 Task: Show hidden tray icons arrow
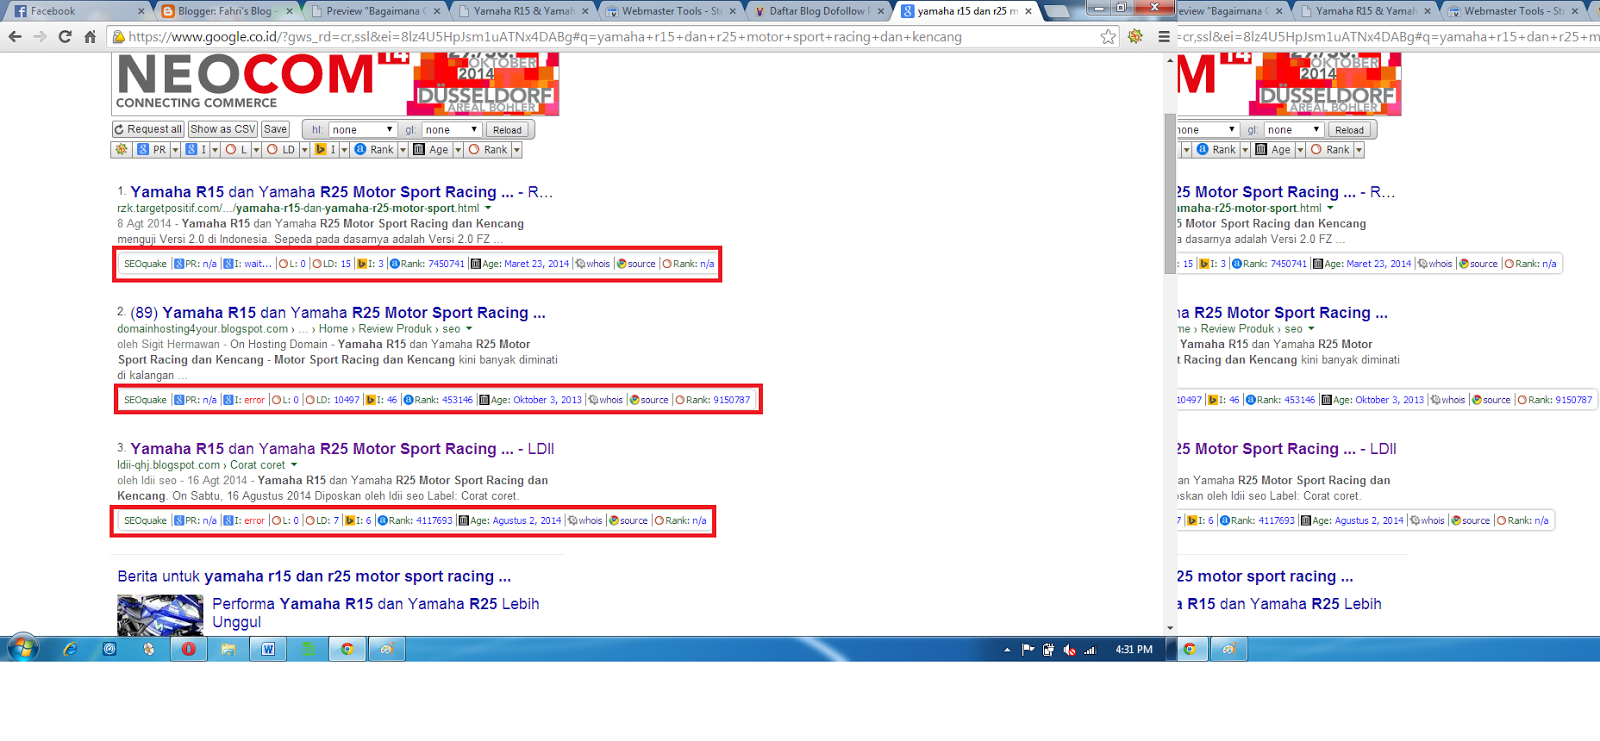1007,650
